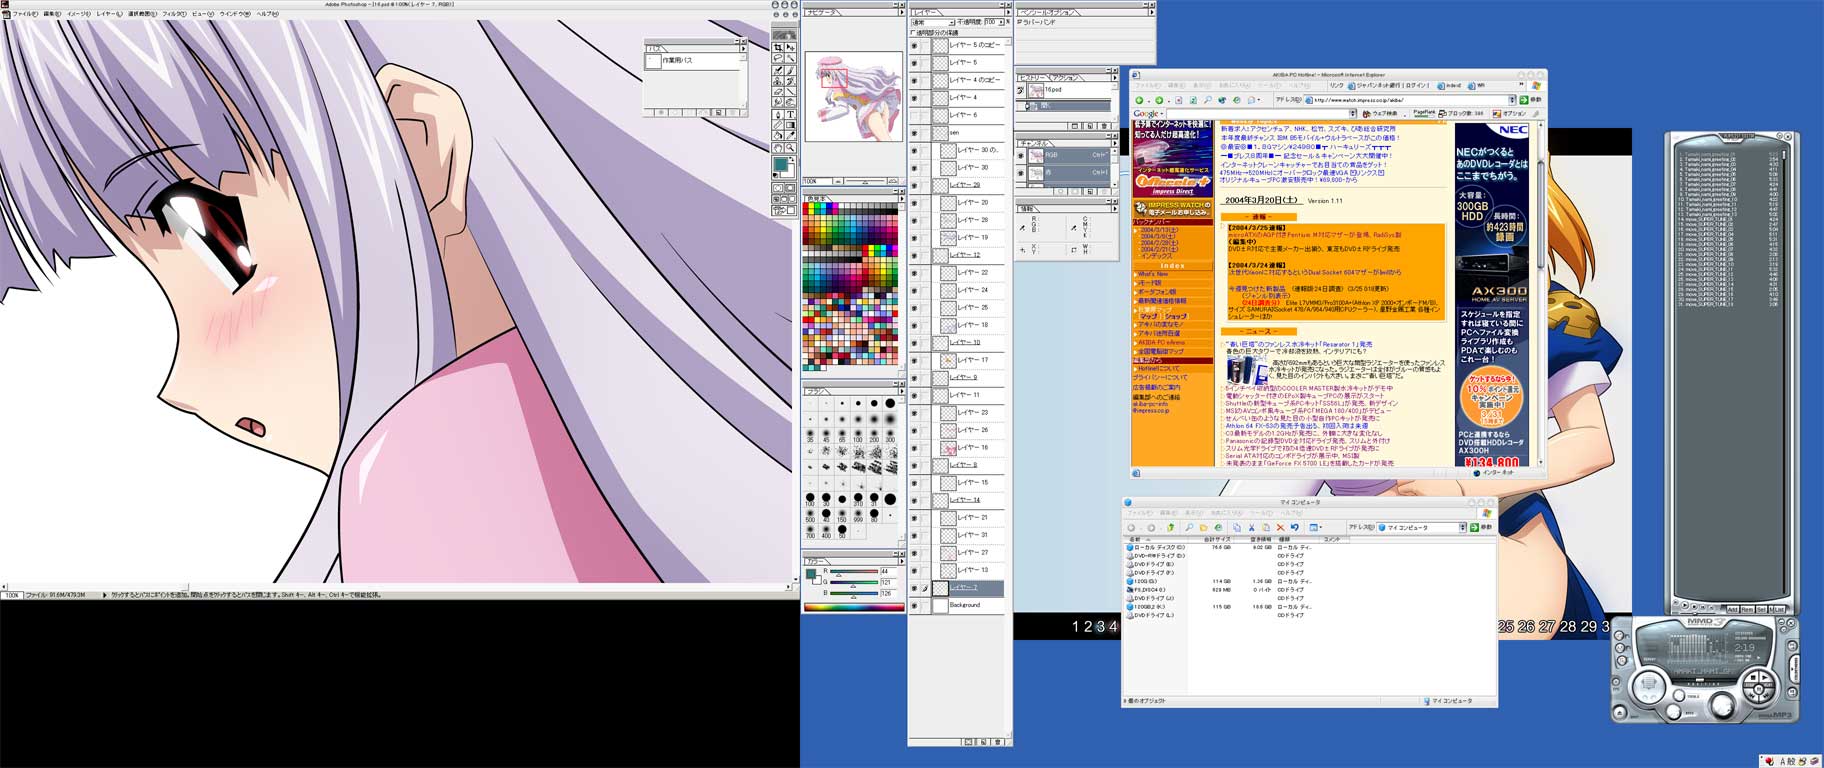
Task: Open Photoshop ファイル(F) menu
Action: click(25, 14)
